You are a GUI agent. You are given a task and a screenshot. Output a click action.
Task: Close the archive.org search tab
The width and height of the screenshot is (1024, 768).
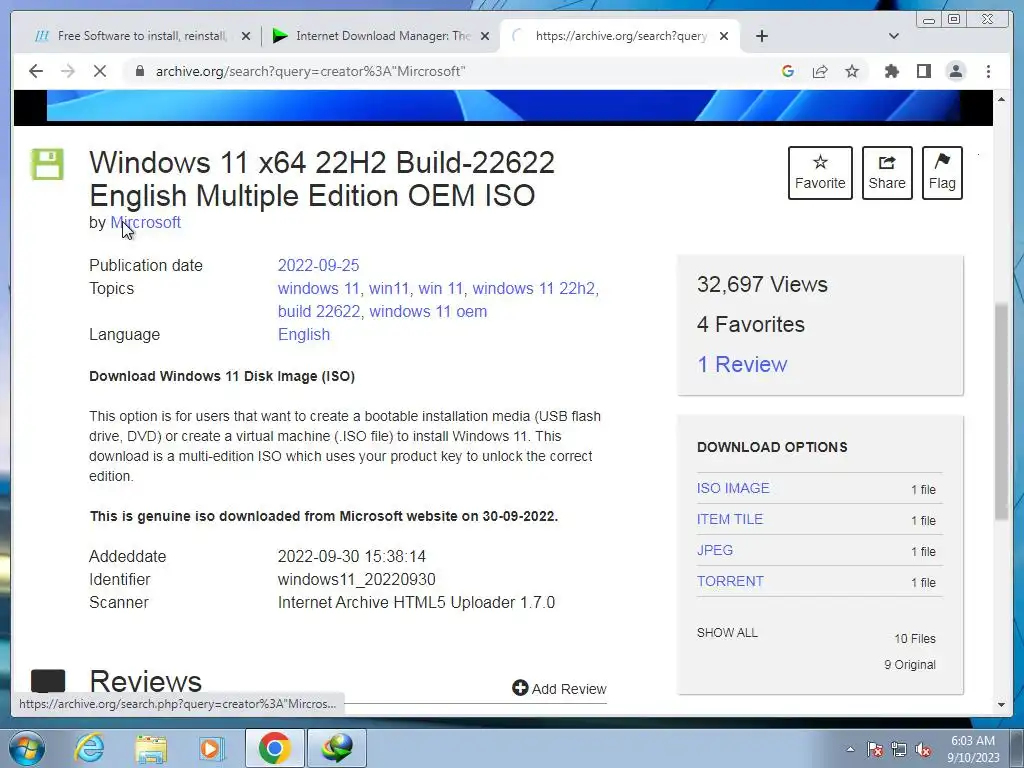724,36
